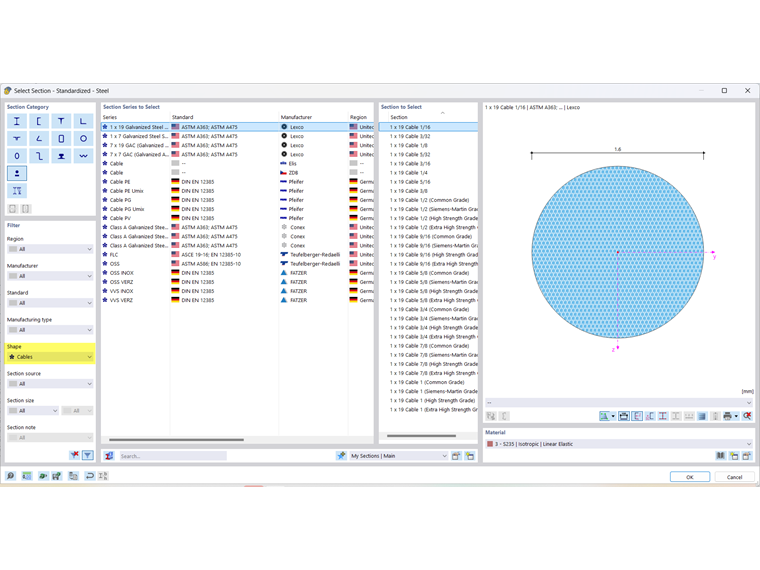Toggle the active filter funnel button

(88, 455)
